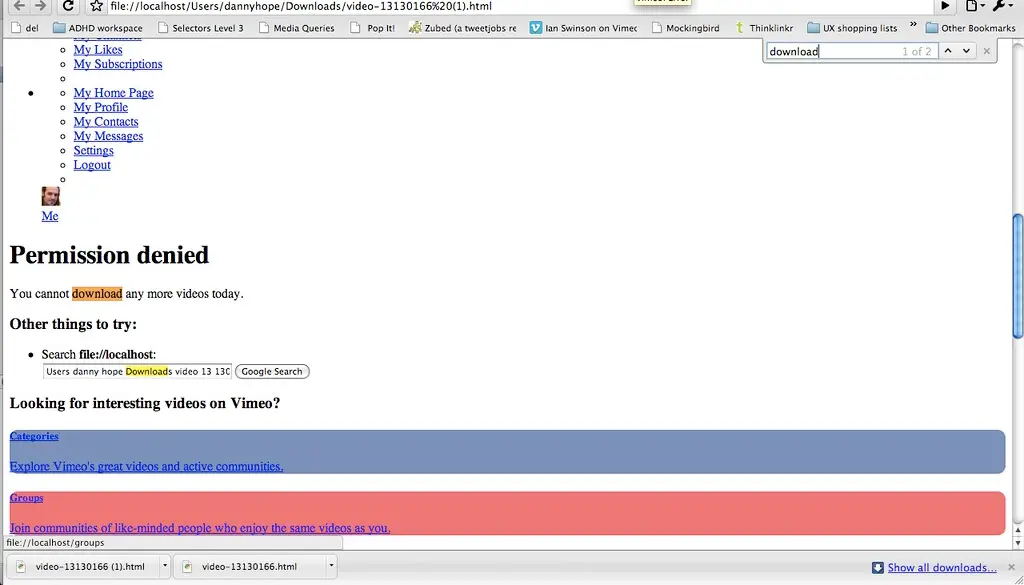Close the downloads bar

[1012, 567]
